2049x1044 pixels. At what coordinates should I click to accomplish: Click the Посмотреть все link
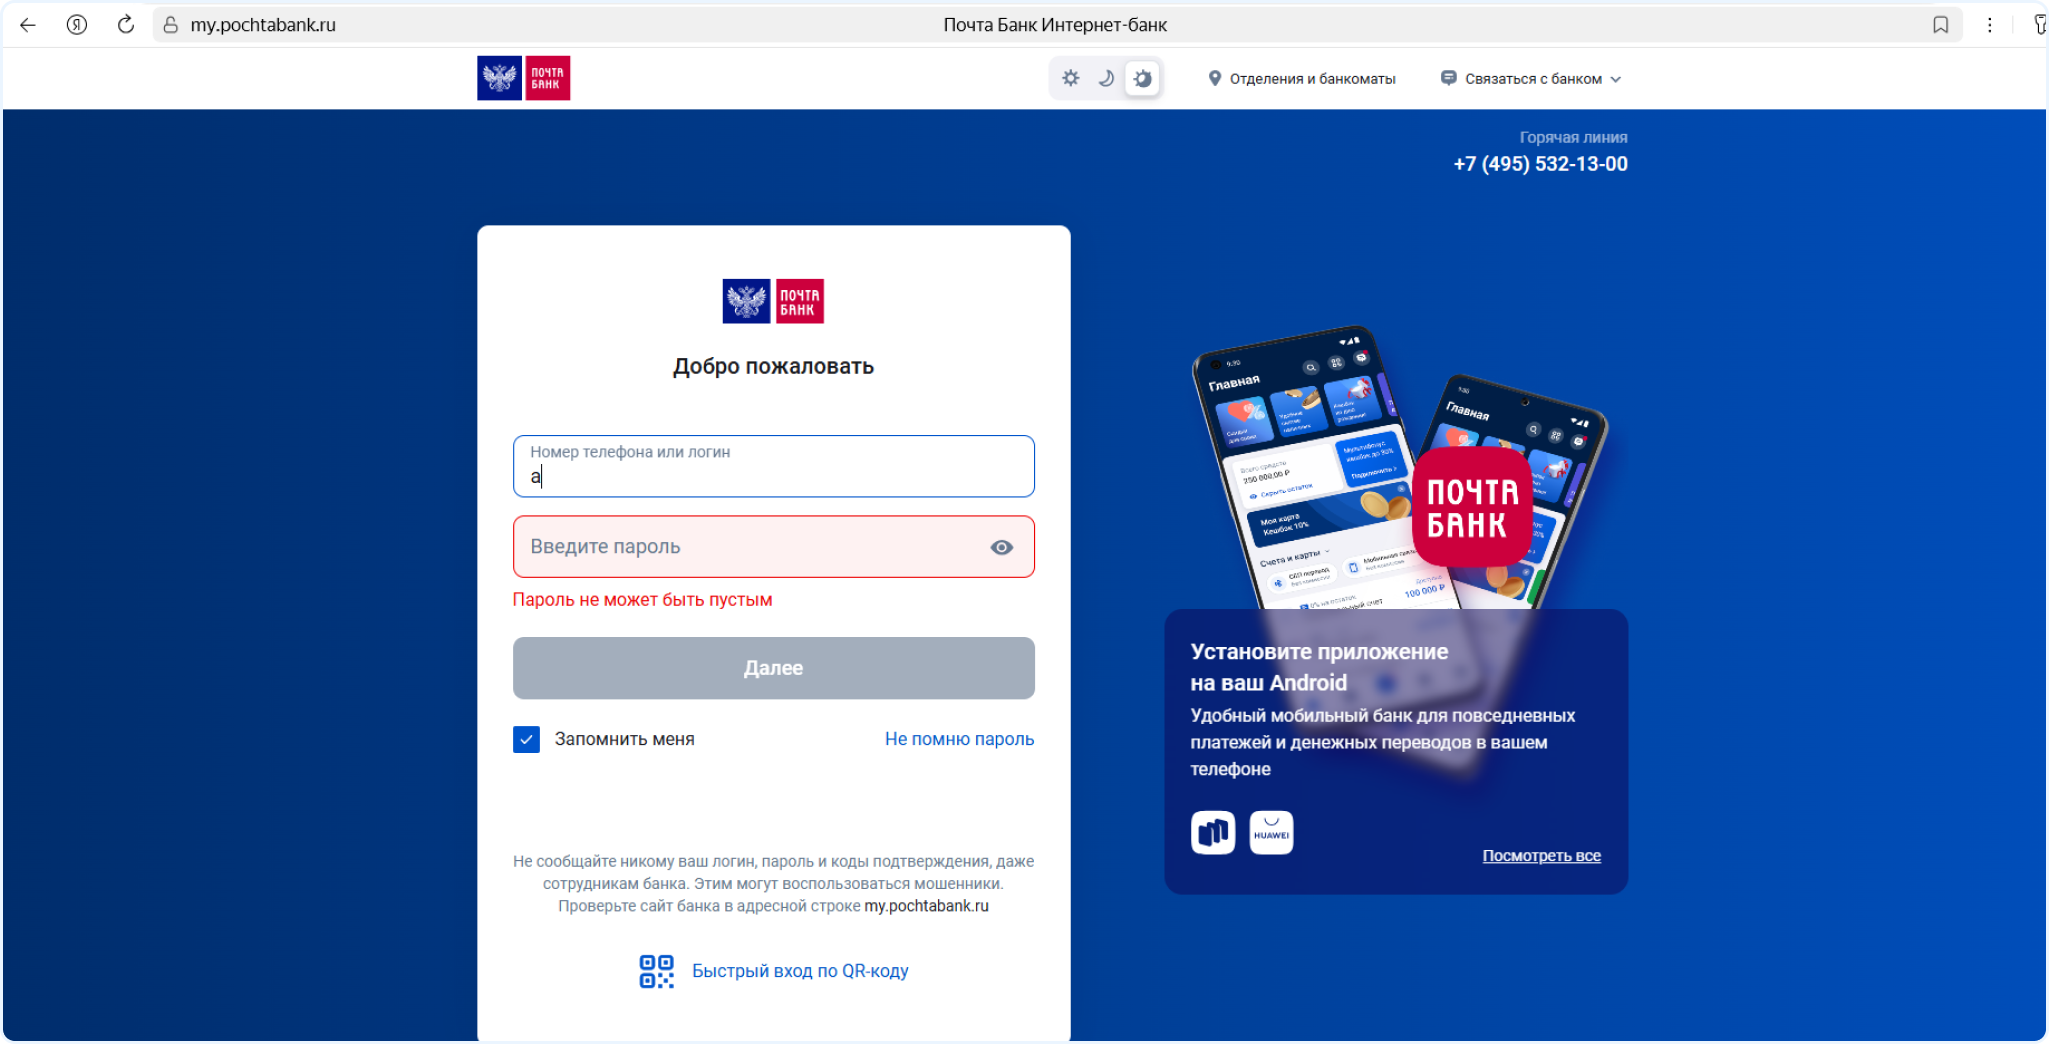1542,856
